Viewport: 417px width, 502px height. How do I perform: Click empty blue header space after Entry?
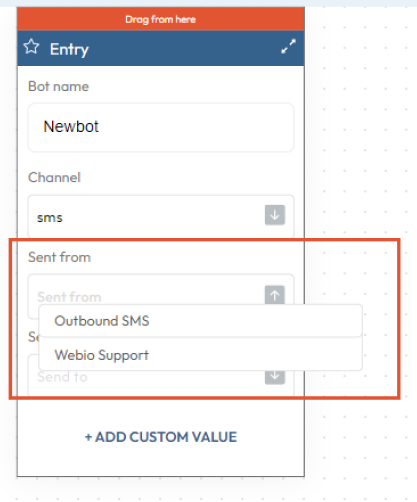[183, 48]
